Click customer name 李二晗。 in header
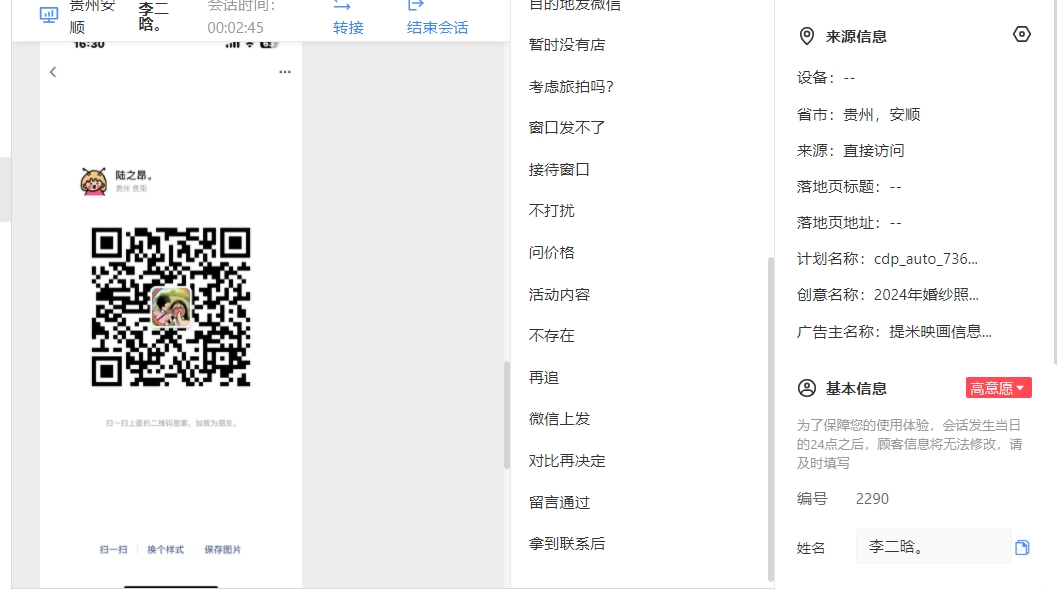This screenshot has height=590, width=1057. pos(153,17)
